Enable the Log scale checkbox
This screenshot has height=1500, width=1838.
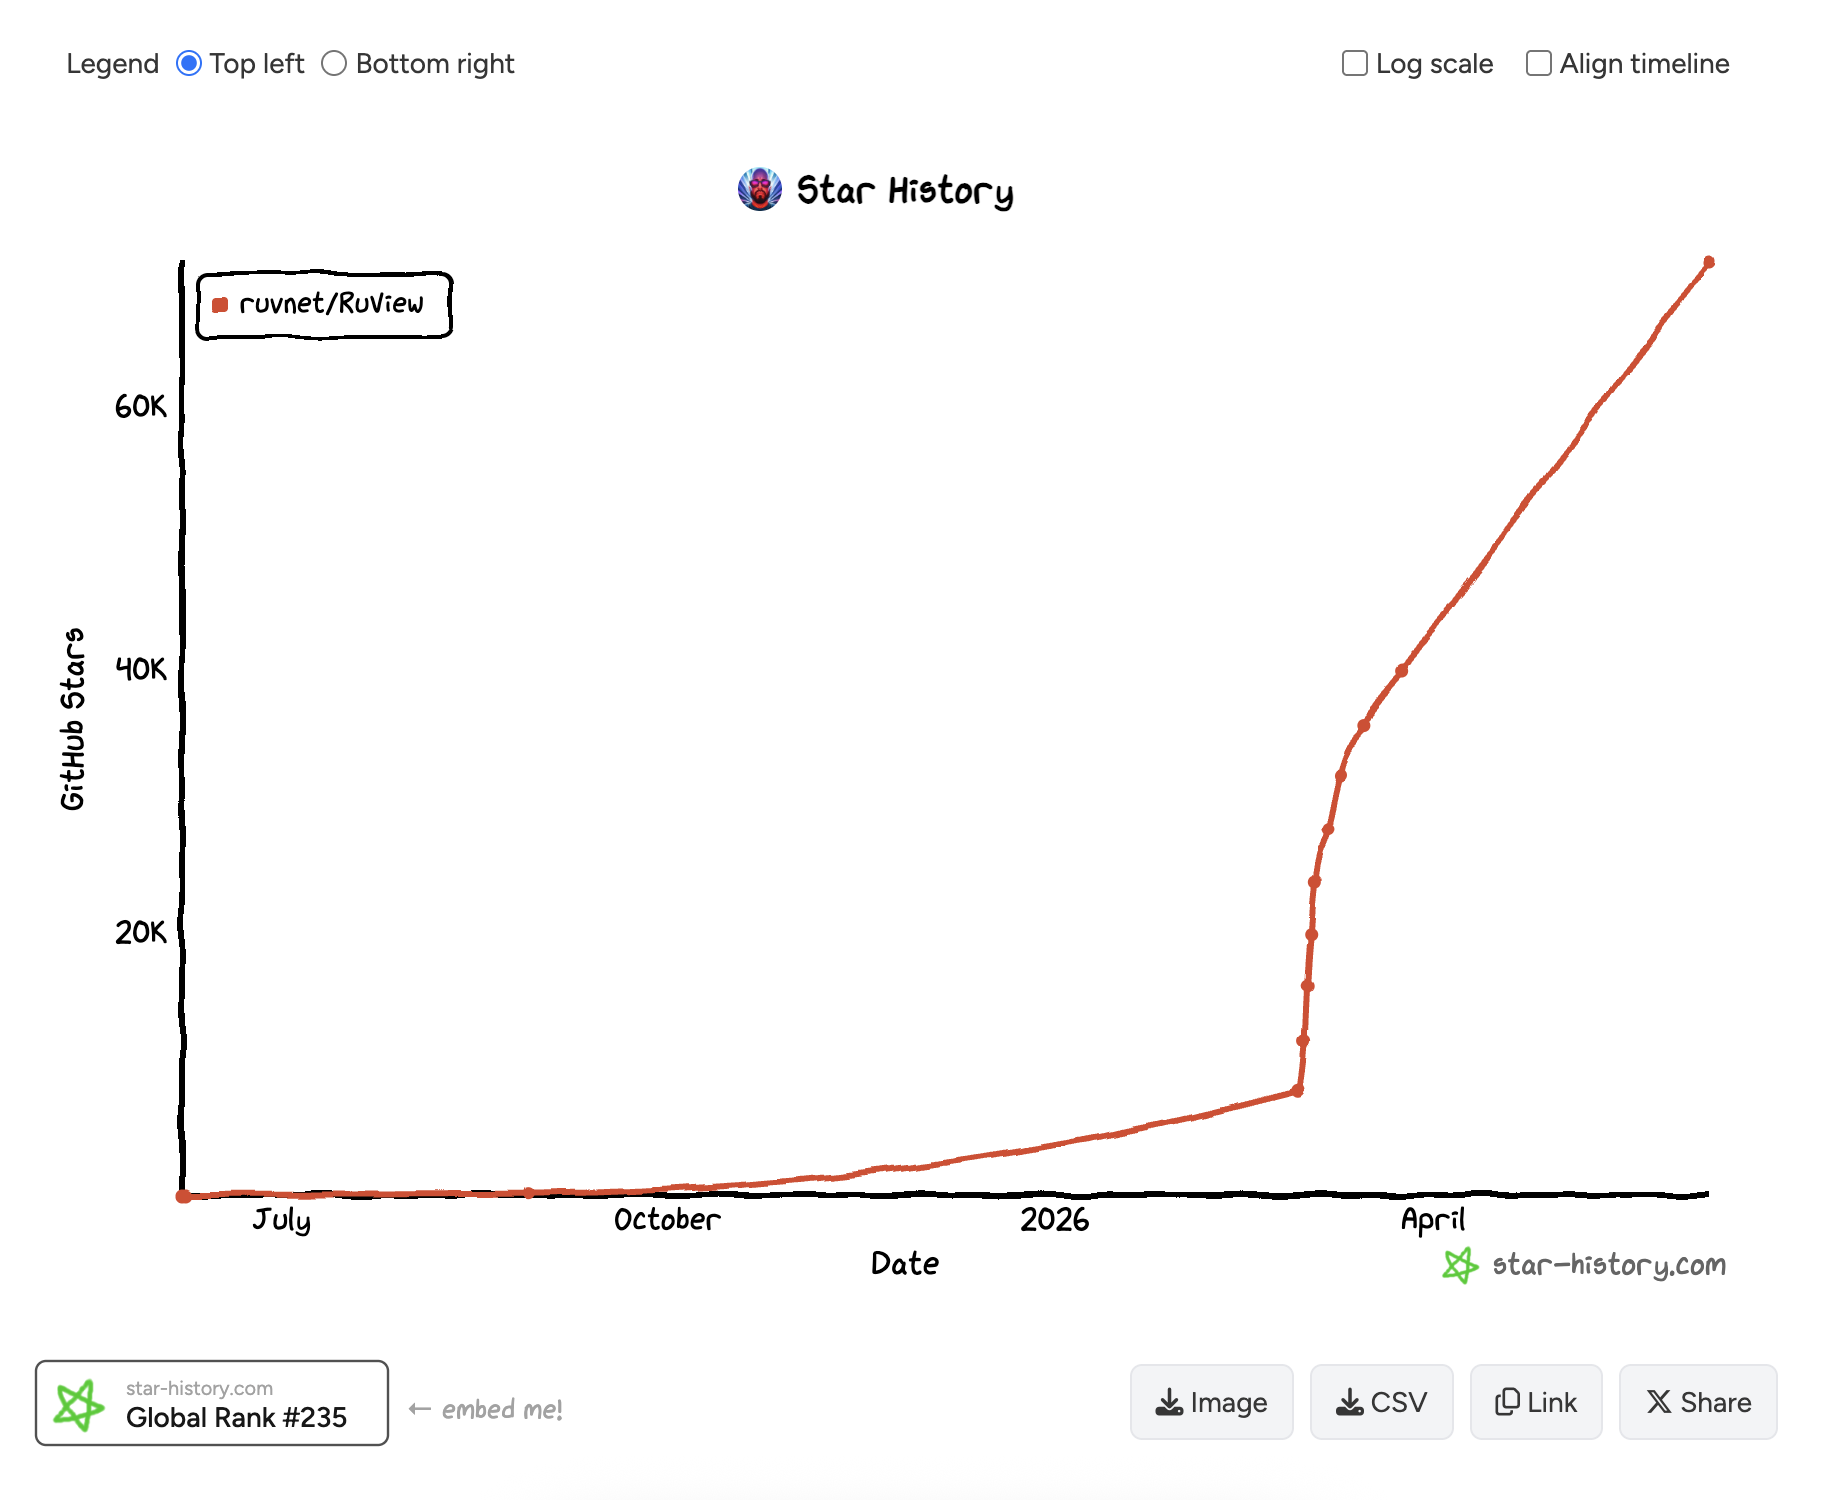pyautogui.click(x=1354, y=64)
